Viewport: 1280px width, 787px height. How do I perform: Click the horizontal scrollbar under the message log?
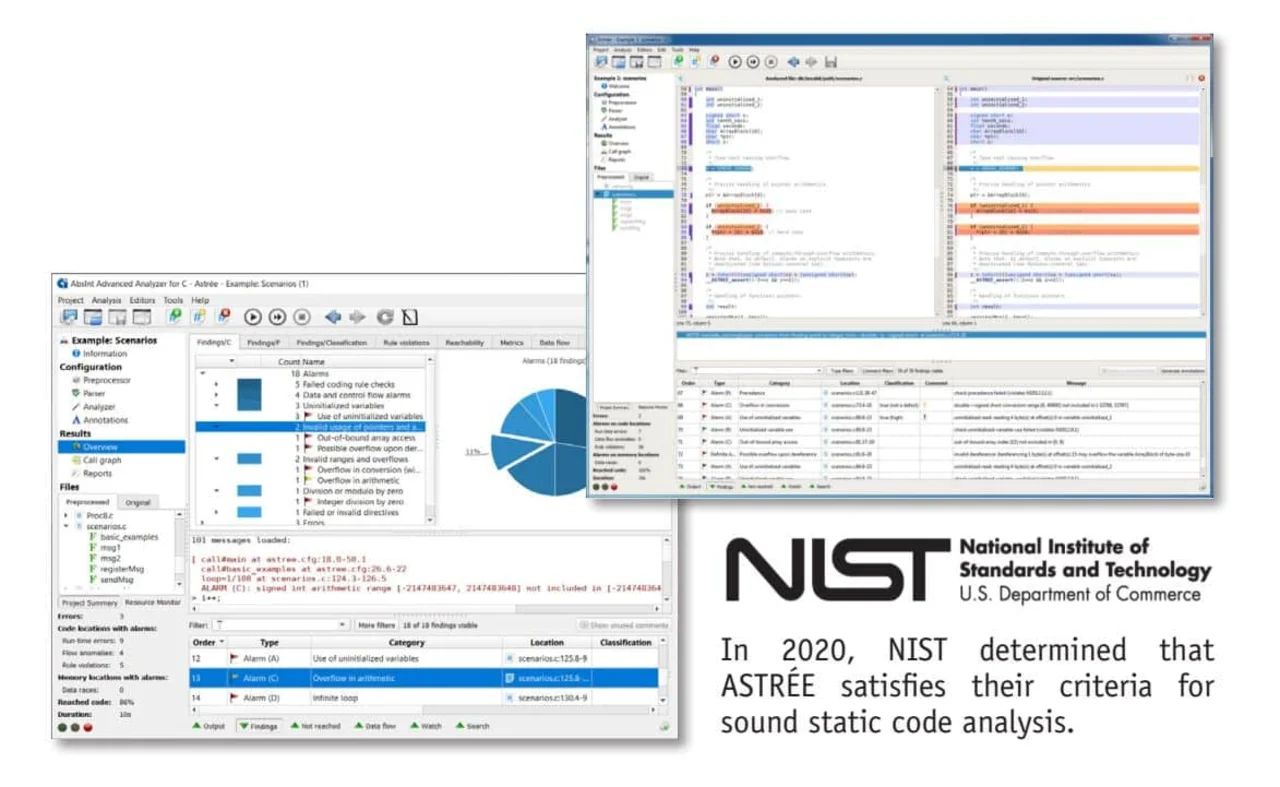pyautogui.click(x=427, y=607)
